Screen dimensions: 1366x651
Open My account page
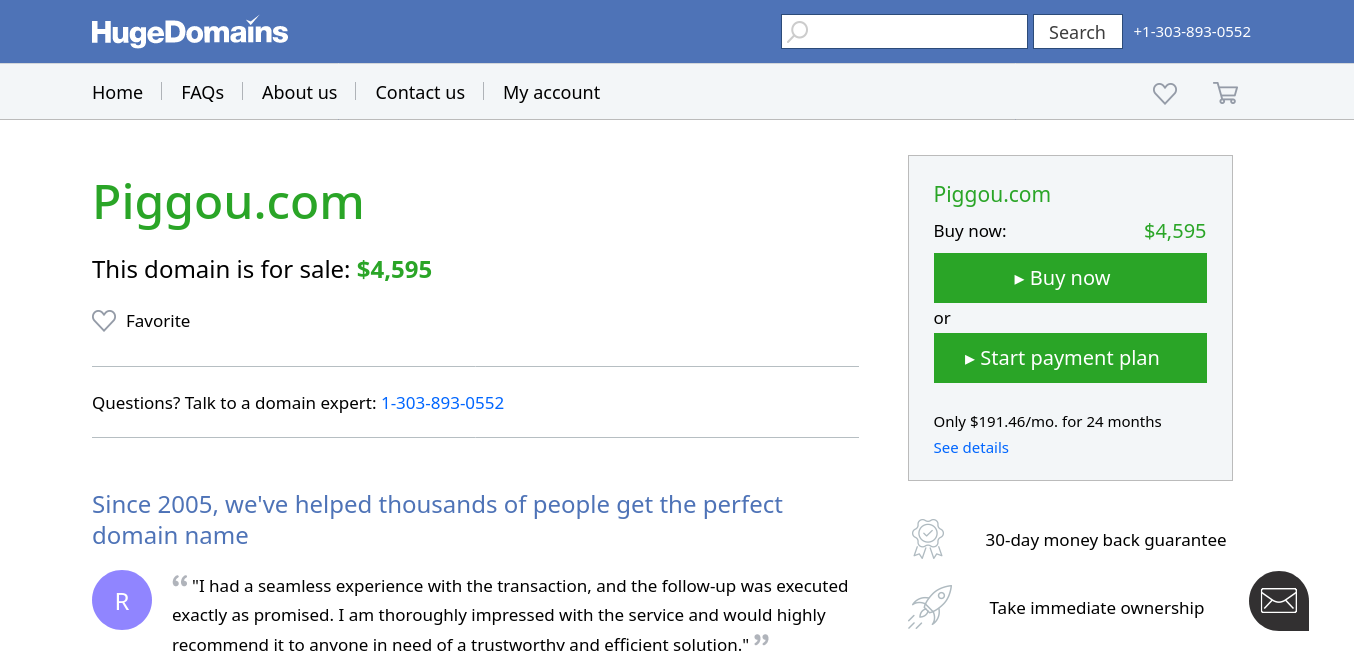[551, 93]
